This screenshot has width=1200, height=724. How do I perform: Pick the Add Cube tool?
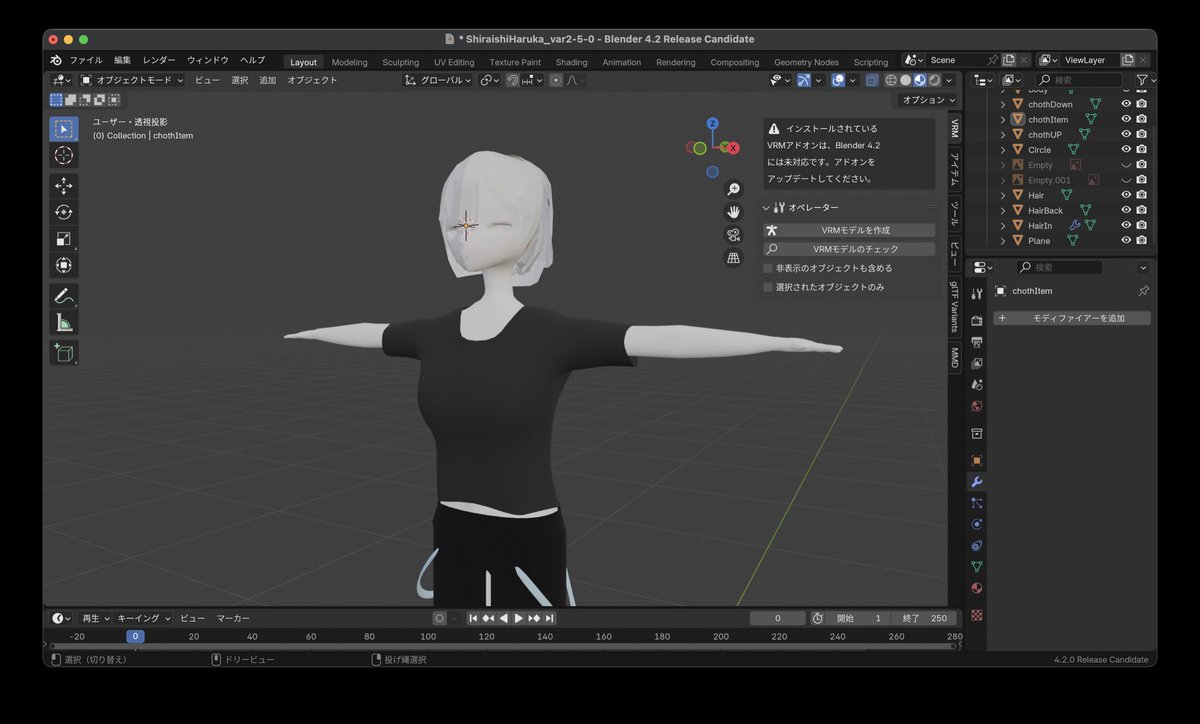(x=64, y=352)
